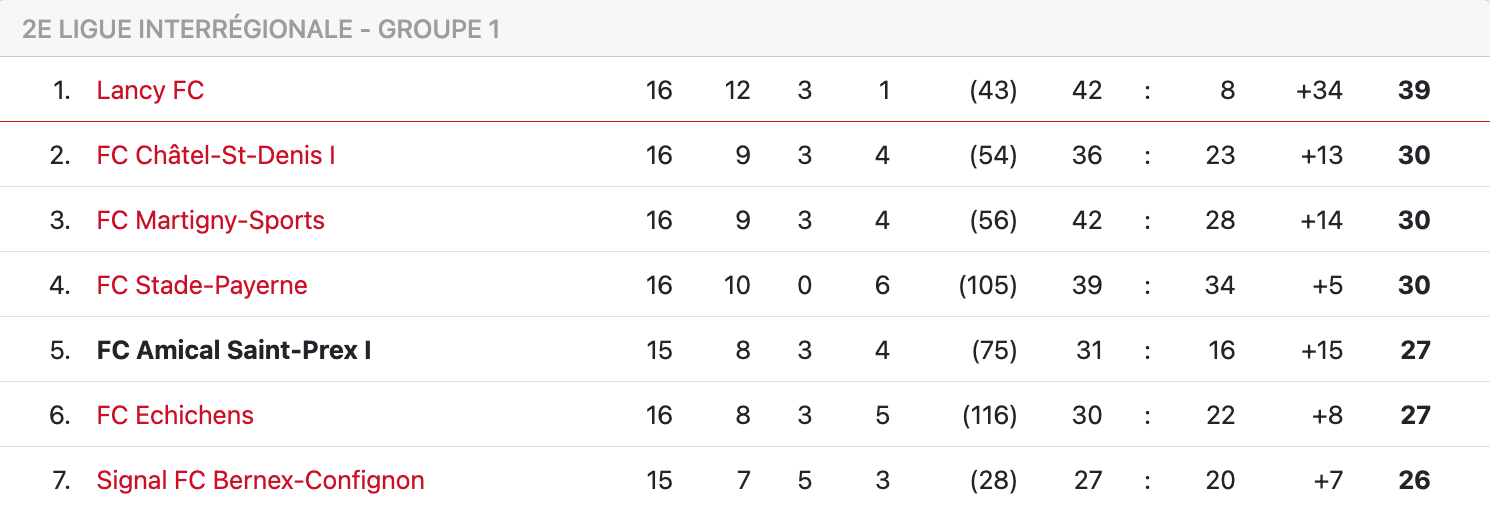1490x508 pixels.
Task: Click the (105) fair-play value for Stade-Payerne
Action: (988, 285)
